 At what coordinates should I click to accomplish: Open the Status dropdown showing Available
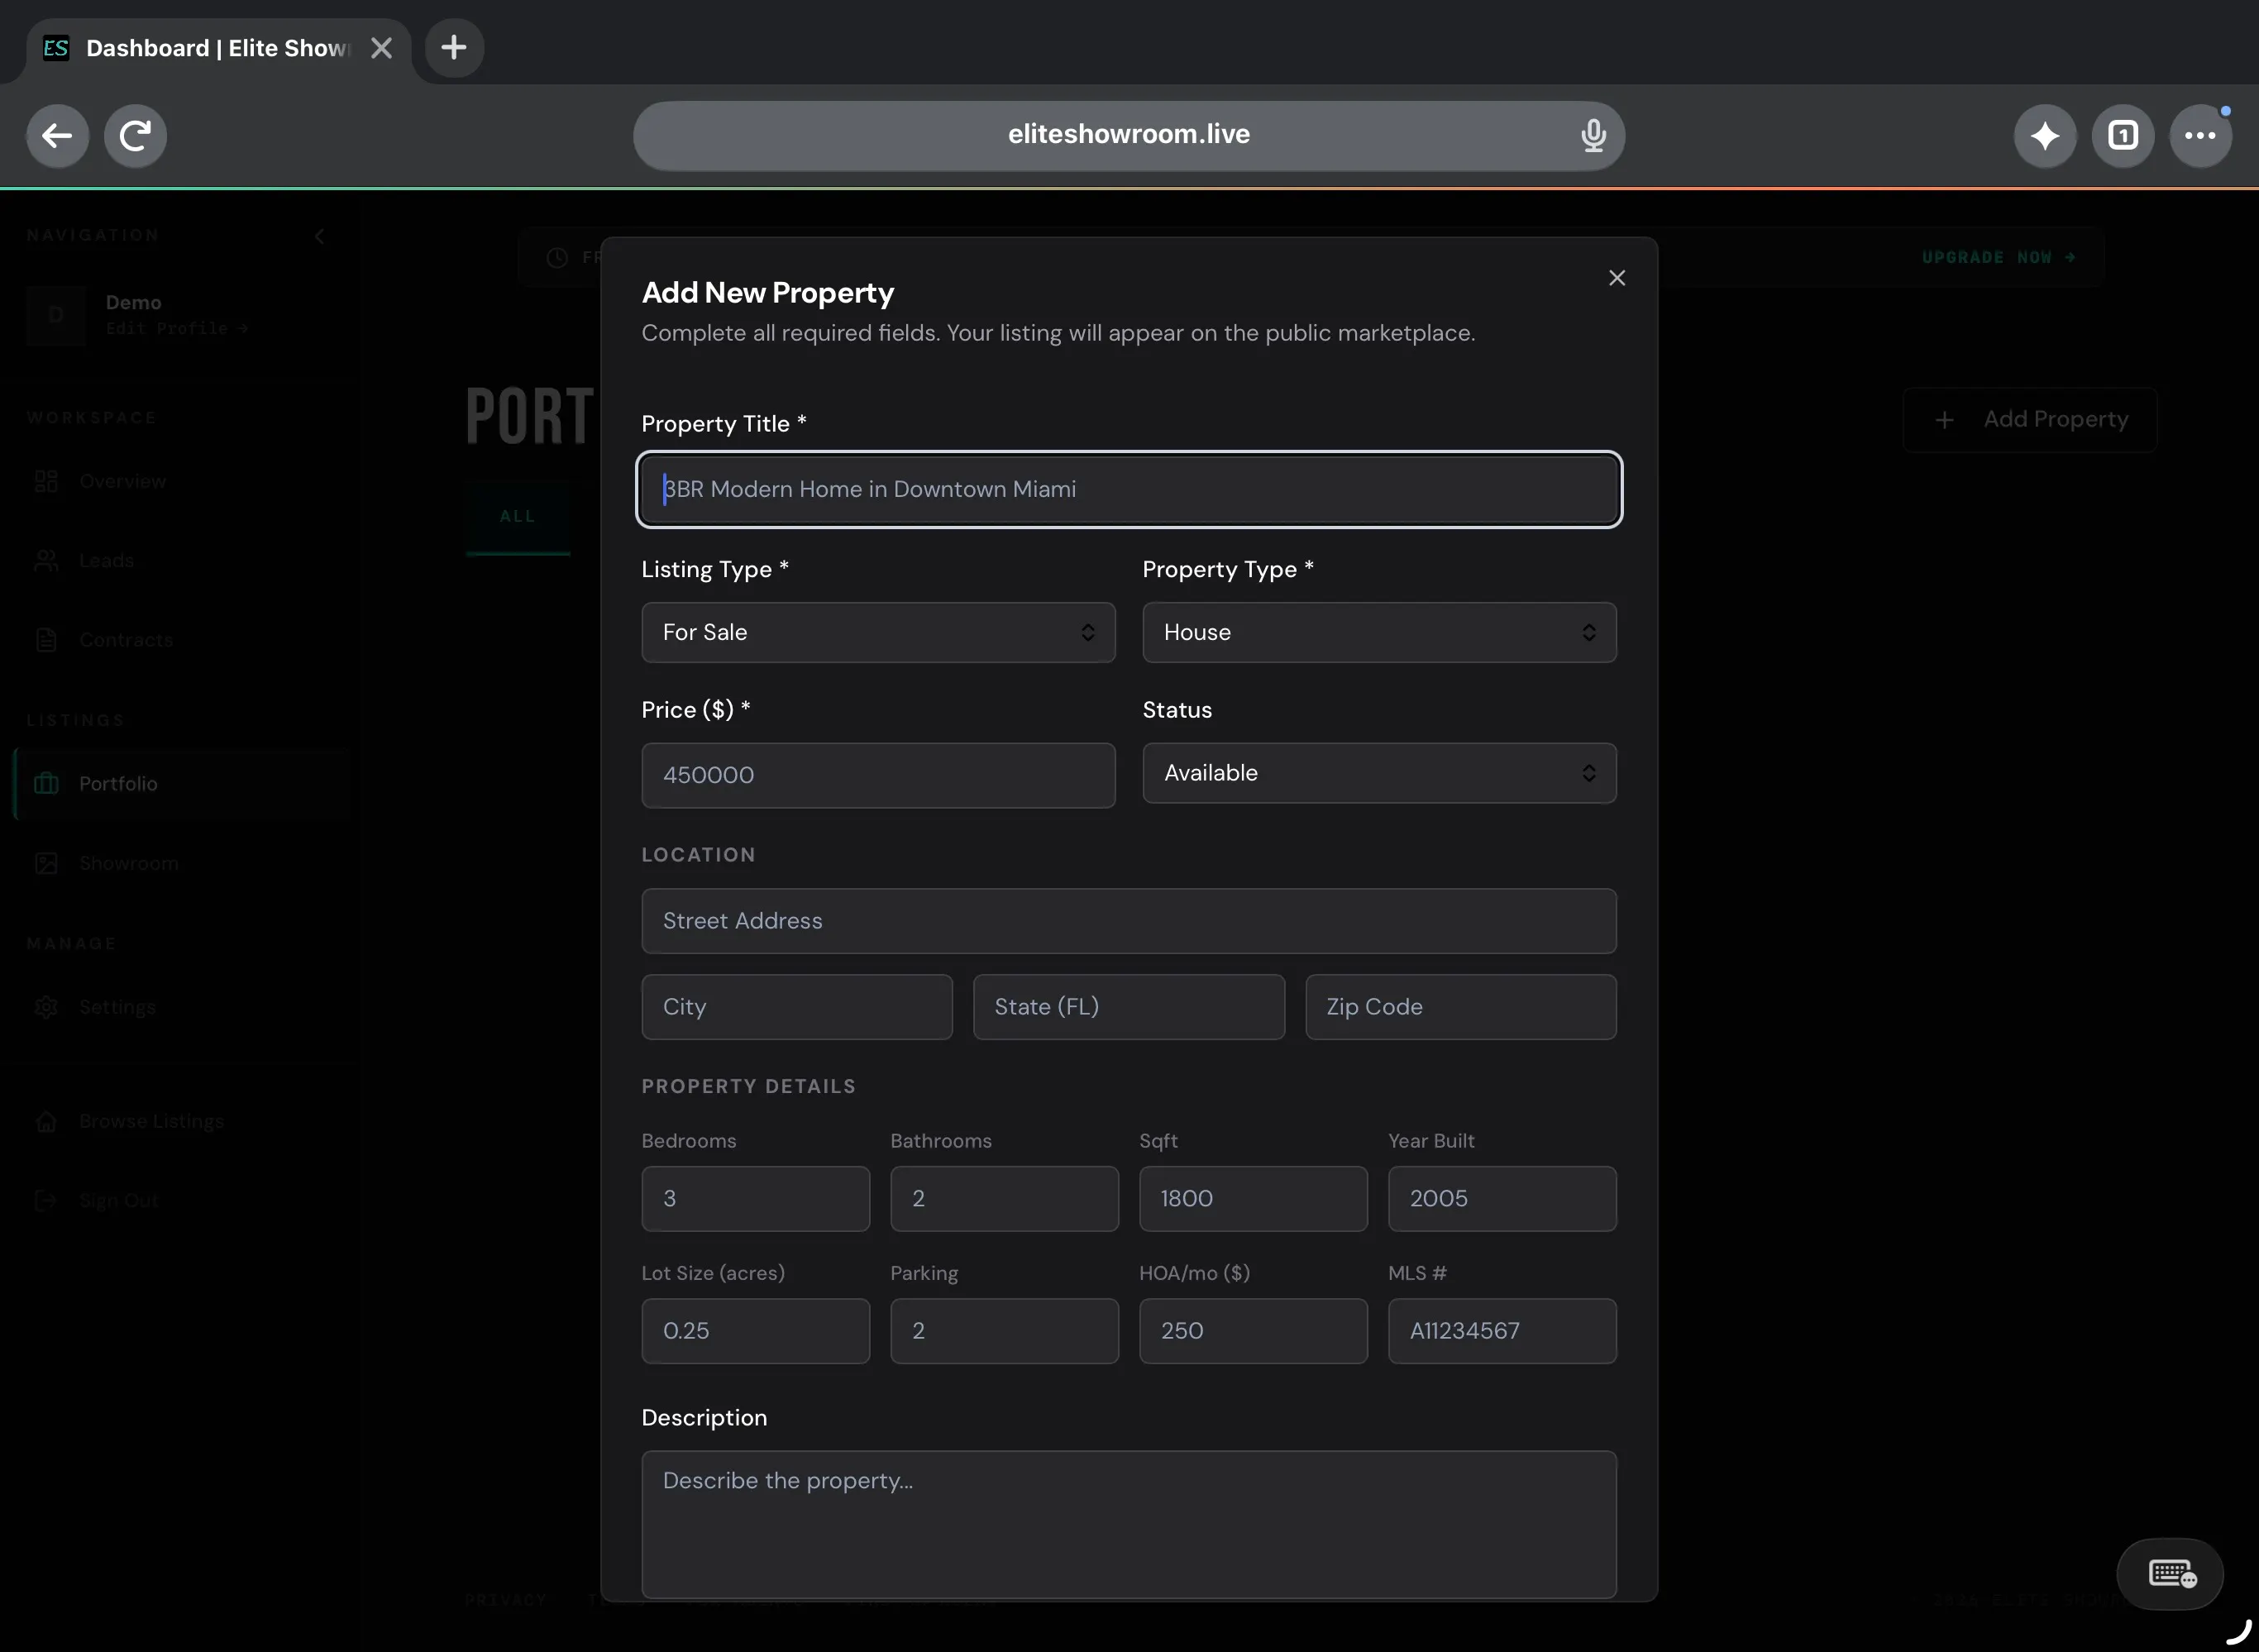[x=1379, y=773]
